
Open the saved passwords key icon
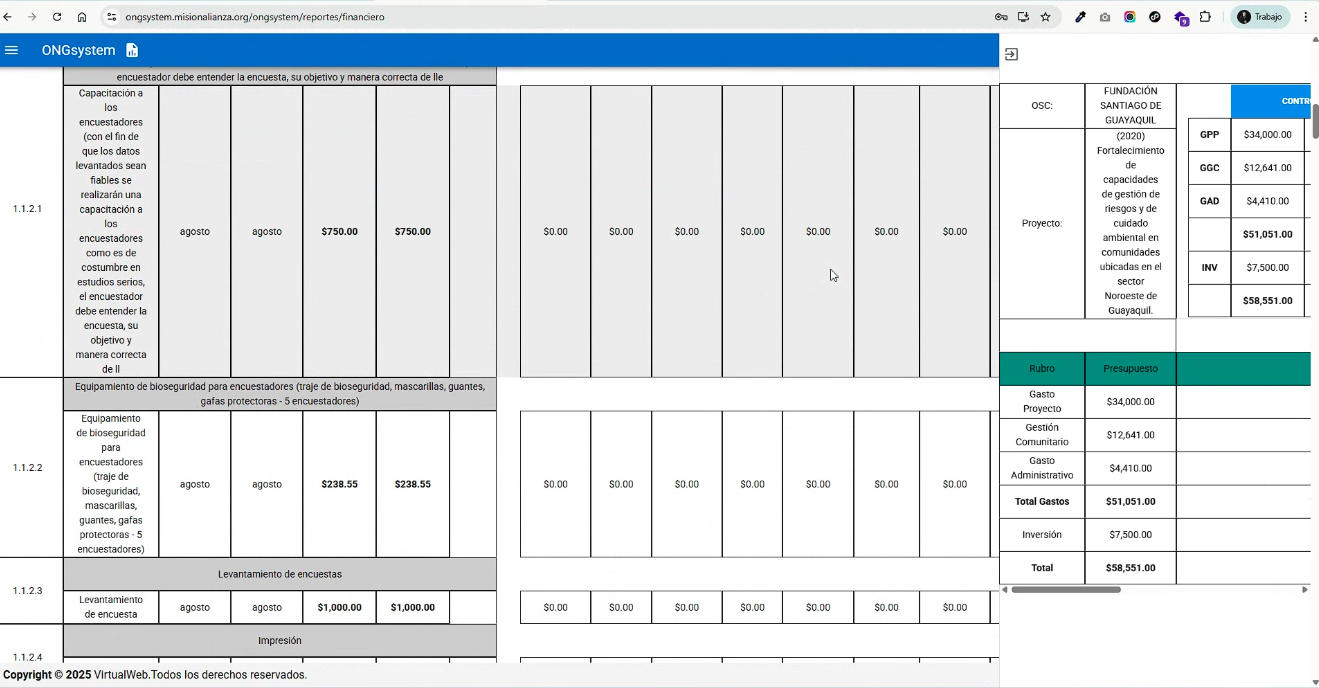[x=1000, y=17]
